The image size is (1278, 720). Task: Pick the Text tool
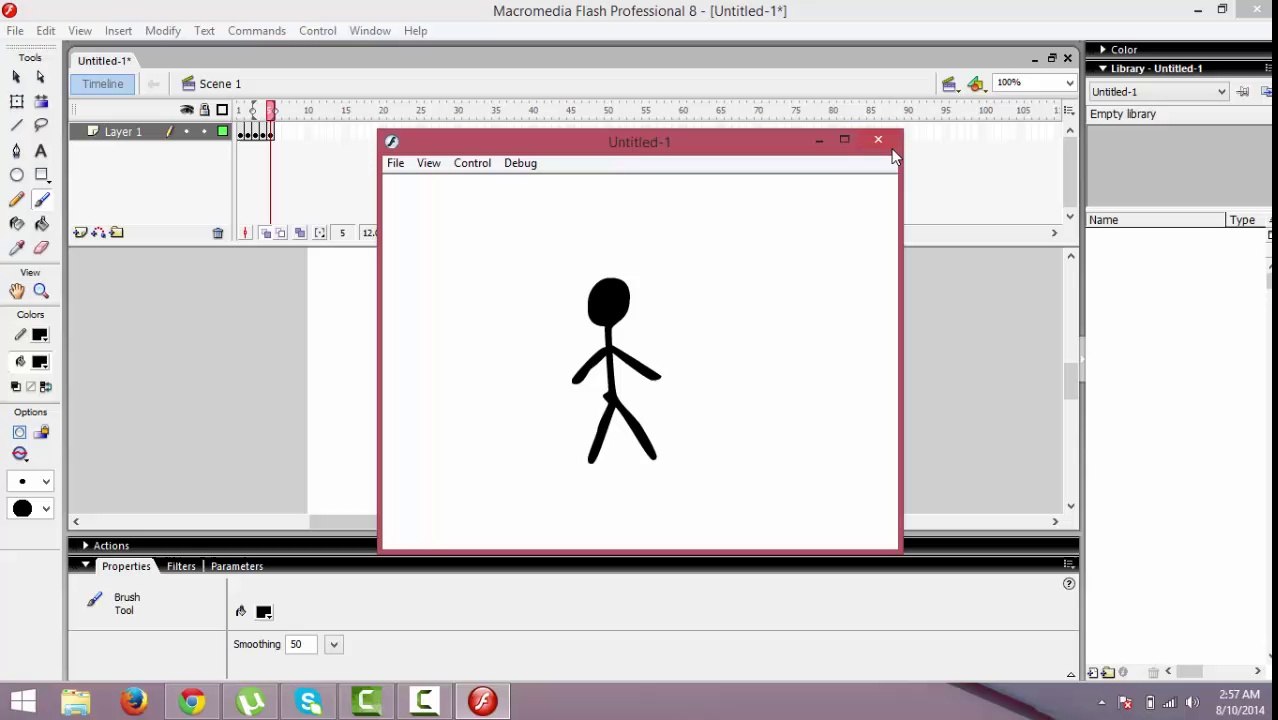click(x=41, y=151)
